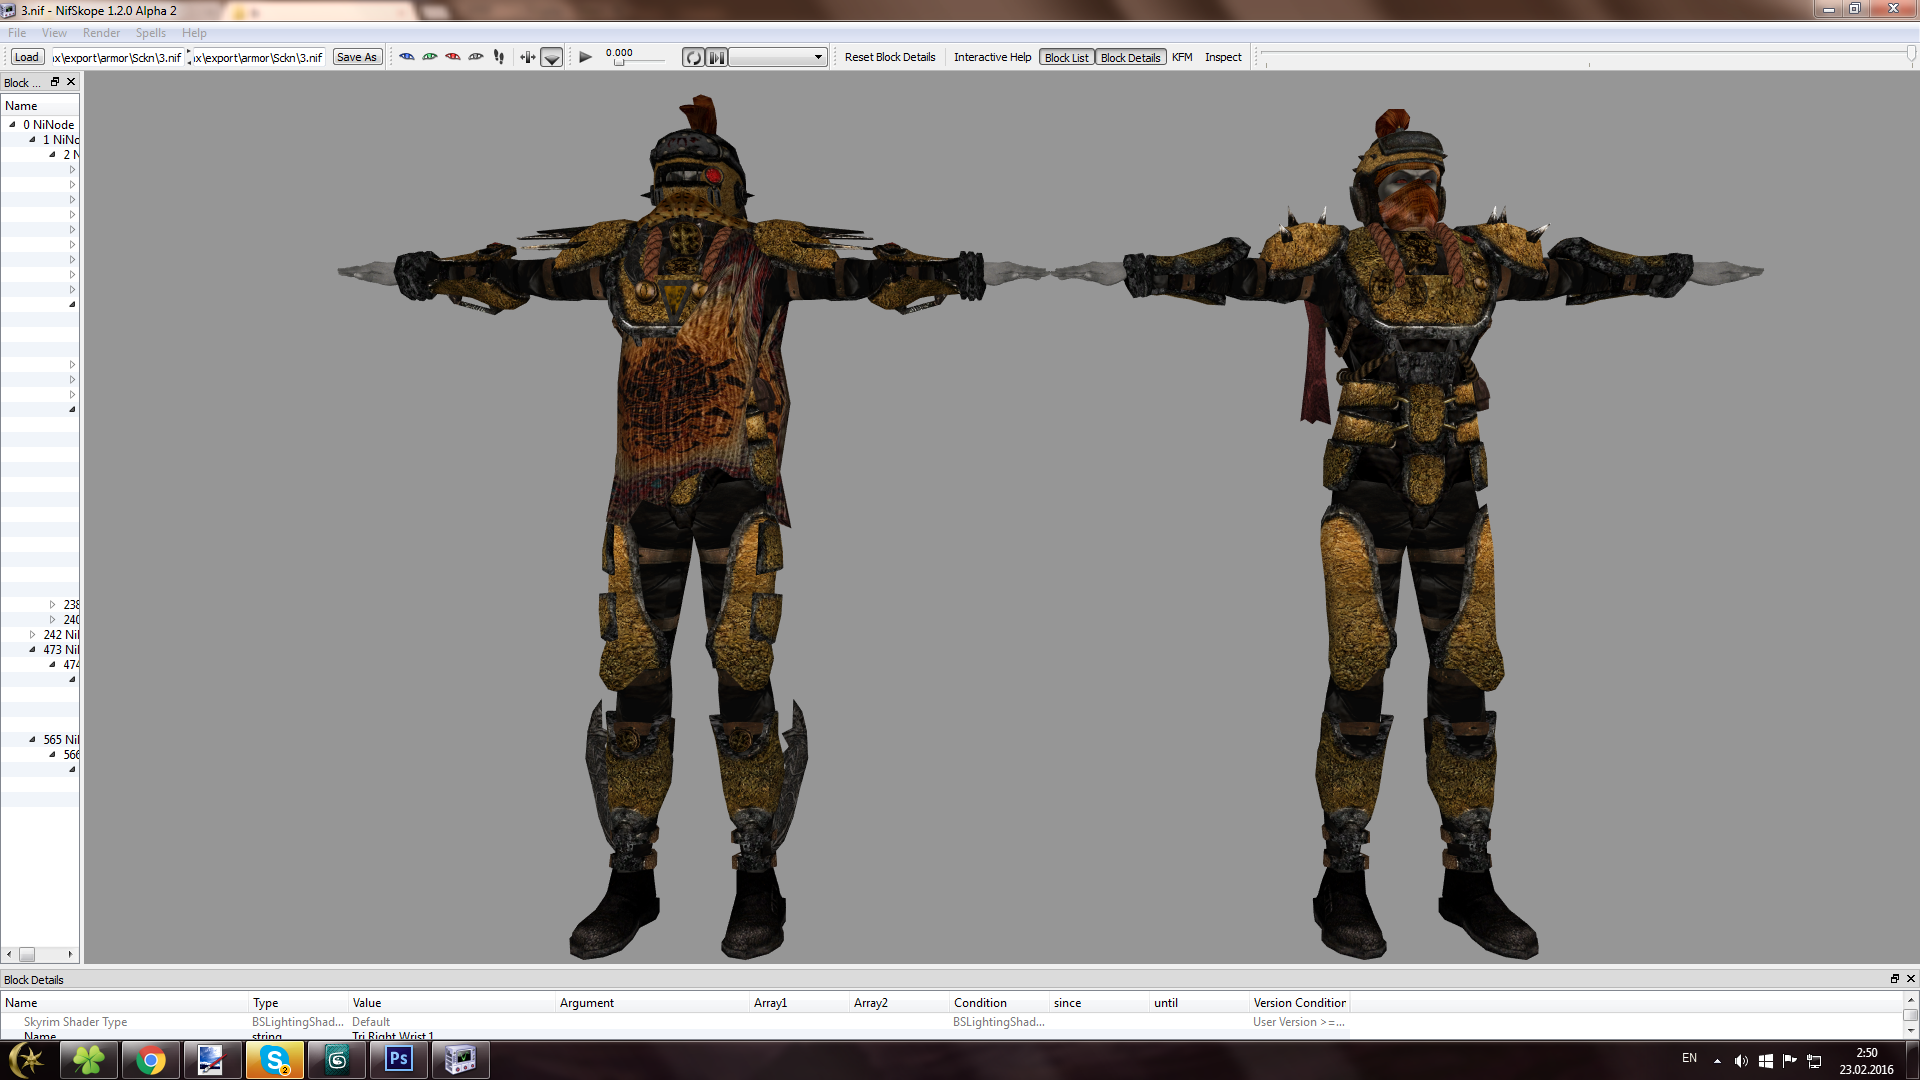The height and width of the screenshot is (1080, 1920).
Task: Click the Argument column header
Action: click(x=652, y=1003)
